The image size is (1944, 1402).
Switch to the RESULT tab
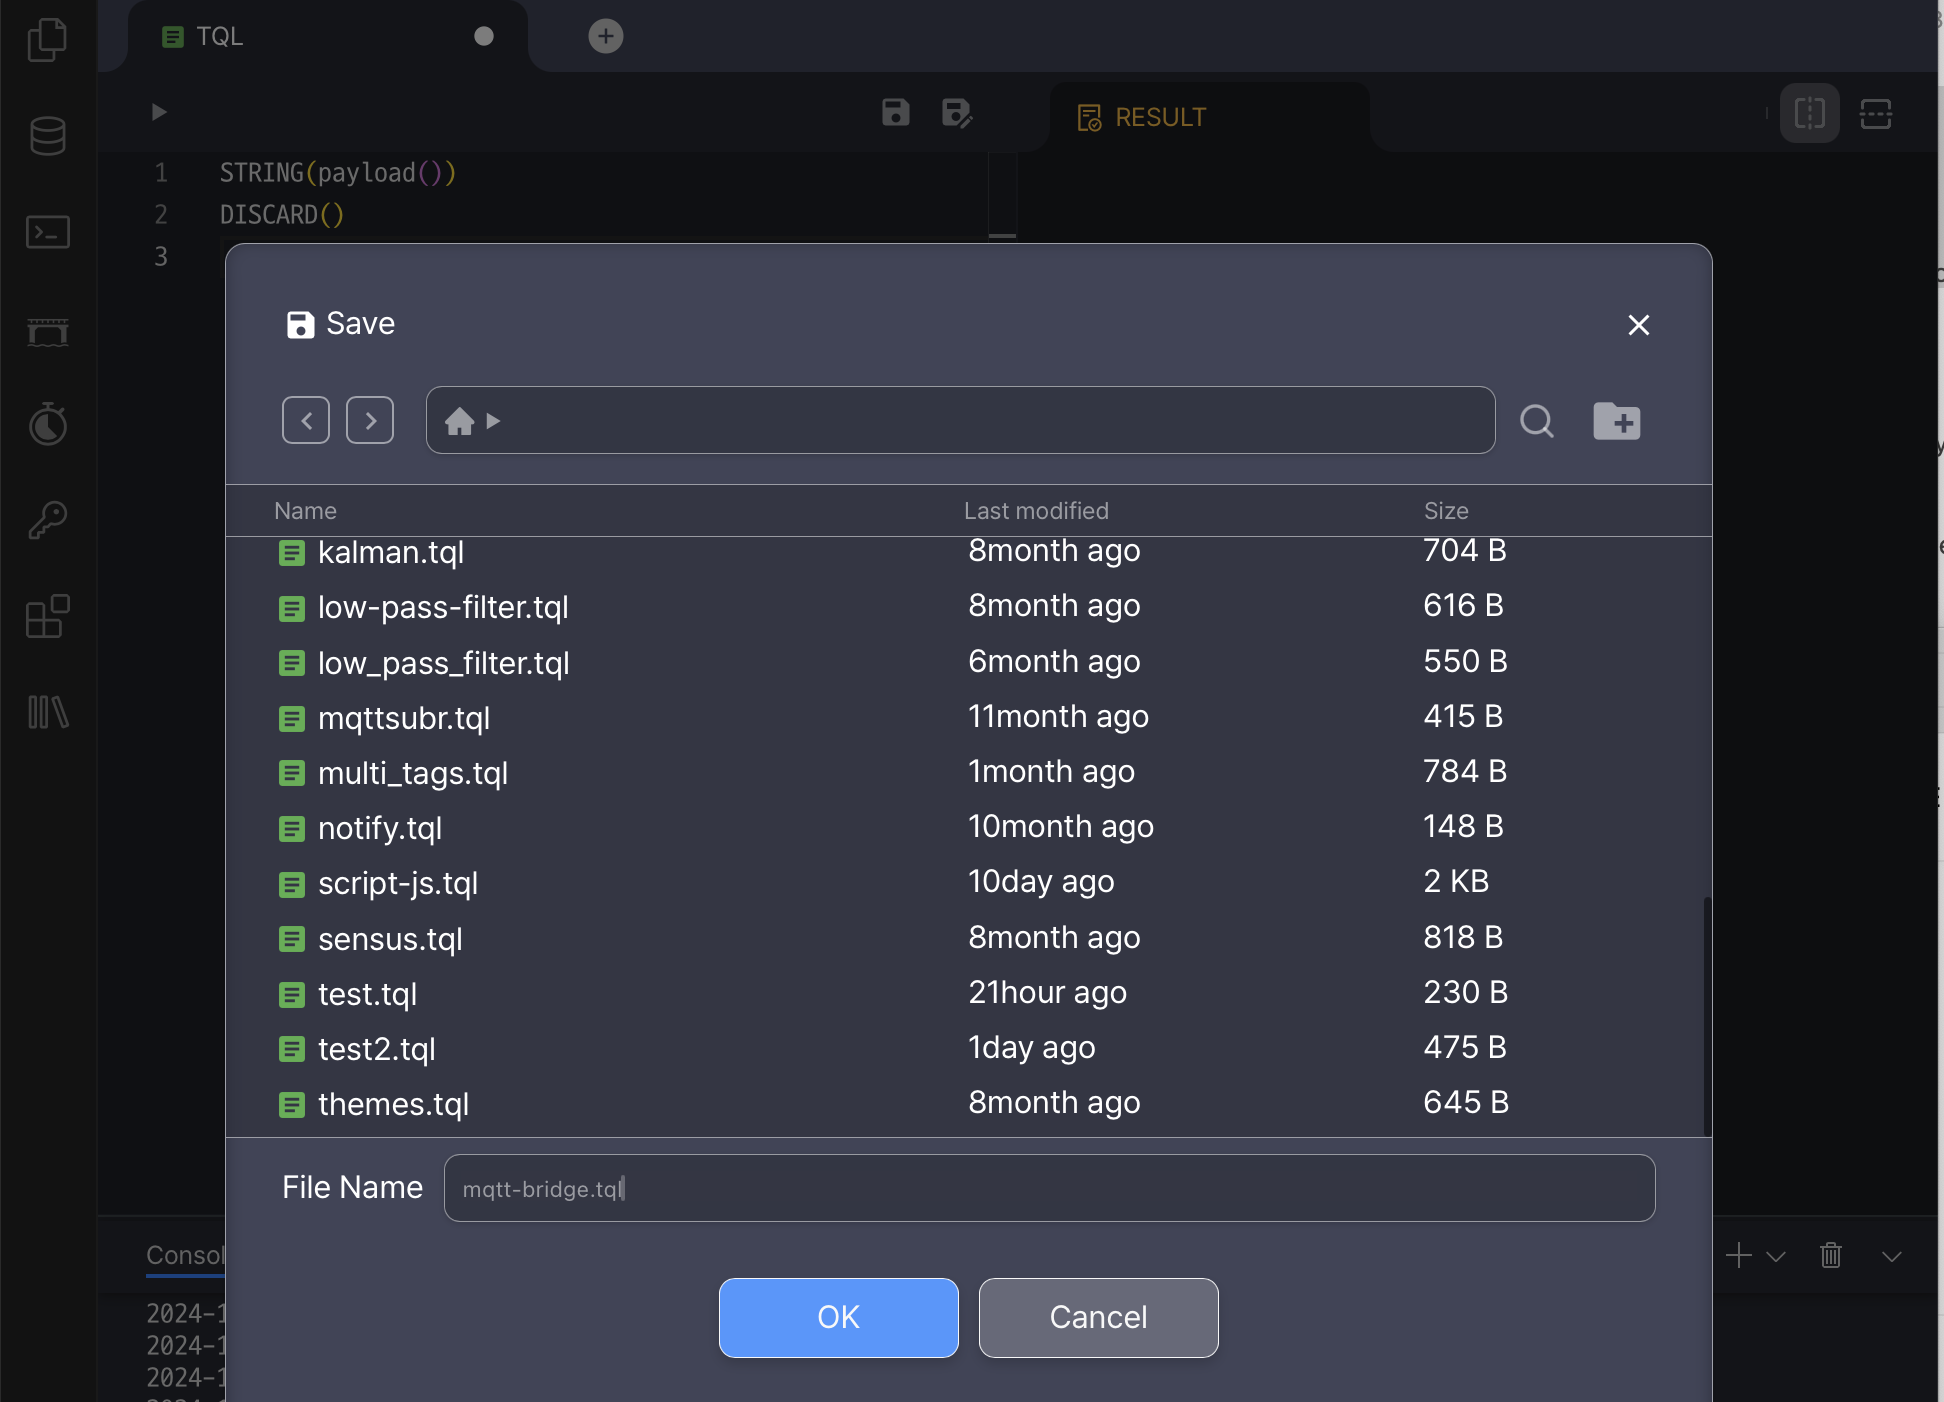point(1143,117)
